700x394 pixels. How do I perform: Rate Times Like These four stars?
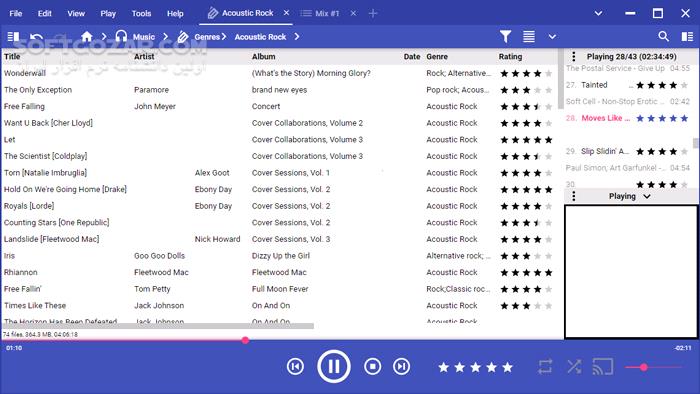[538, 306]
